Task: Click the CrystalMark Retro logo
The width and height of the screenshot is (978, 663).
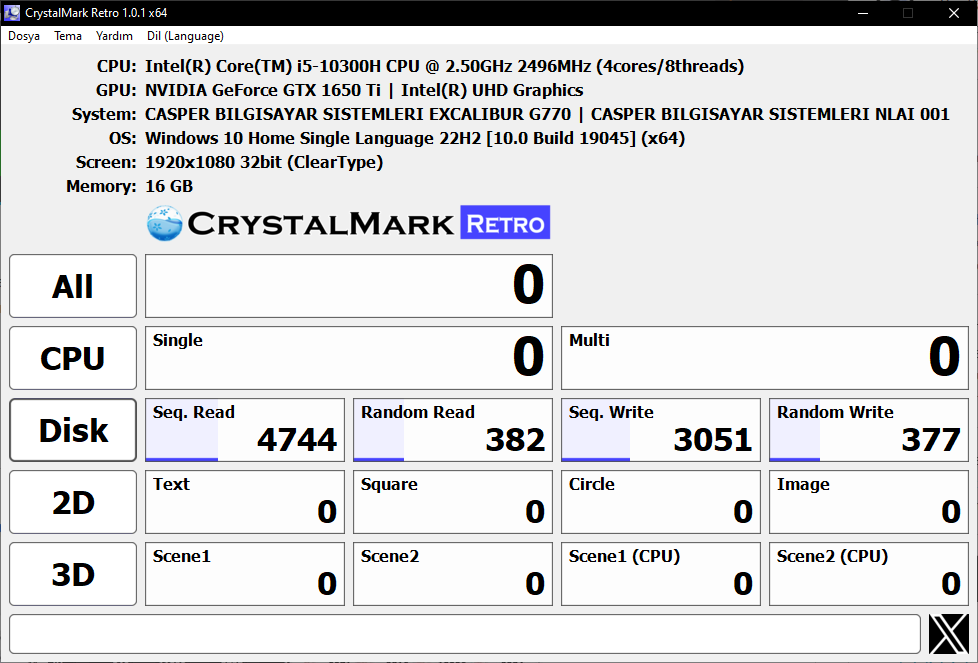Action: pos(348,223)
